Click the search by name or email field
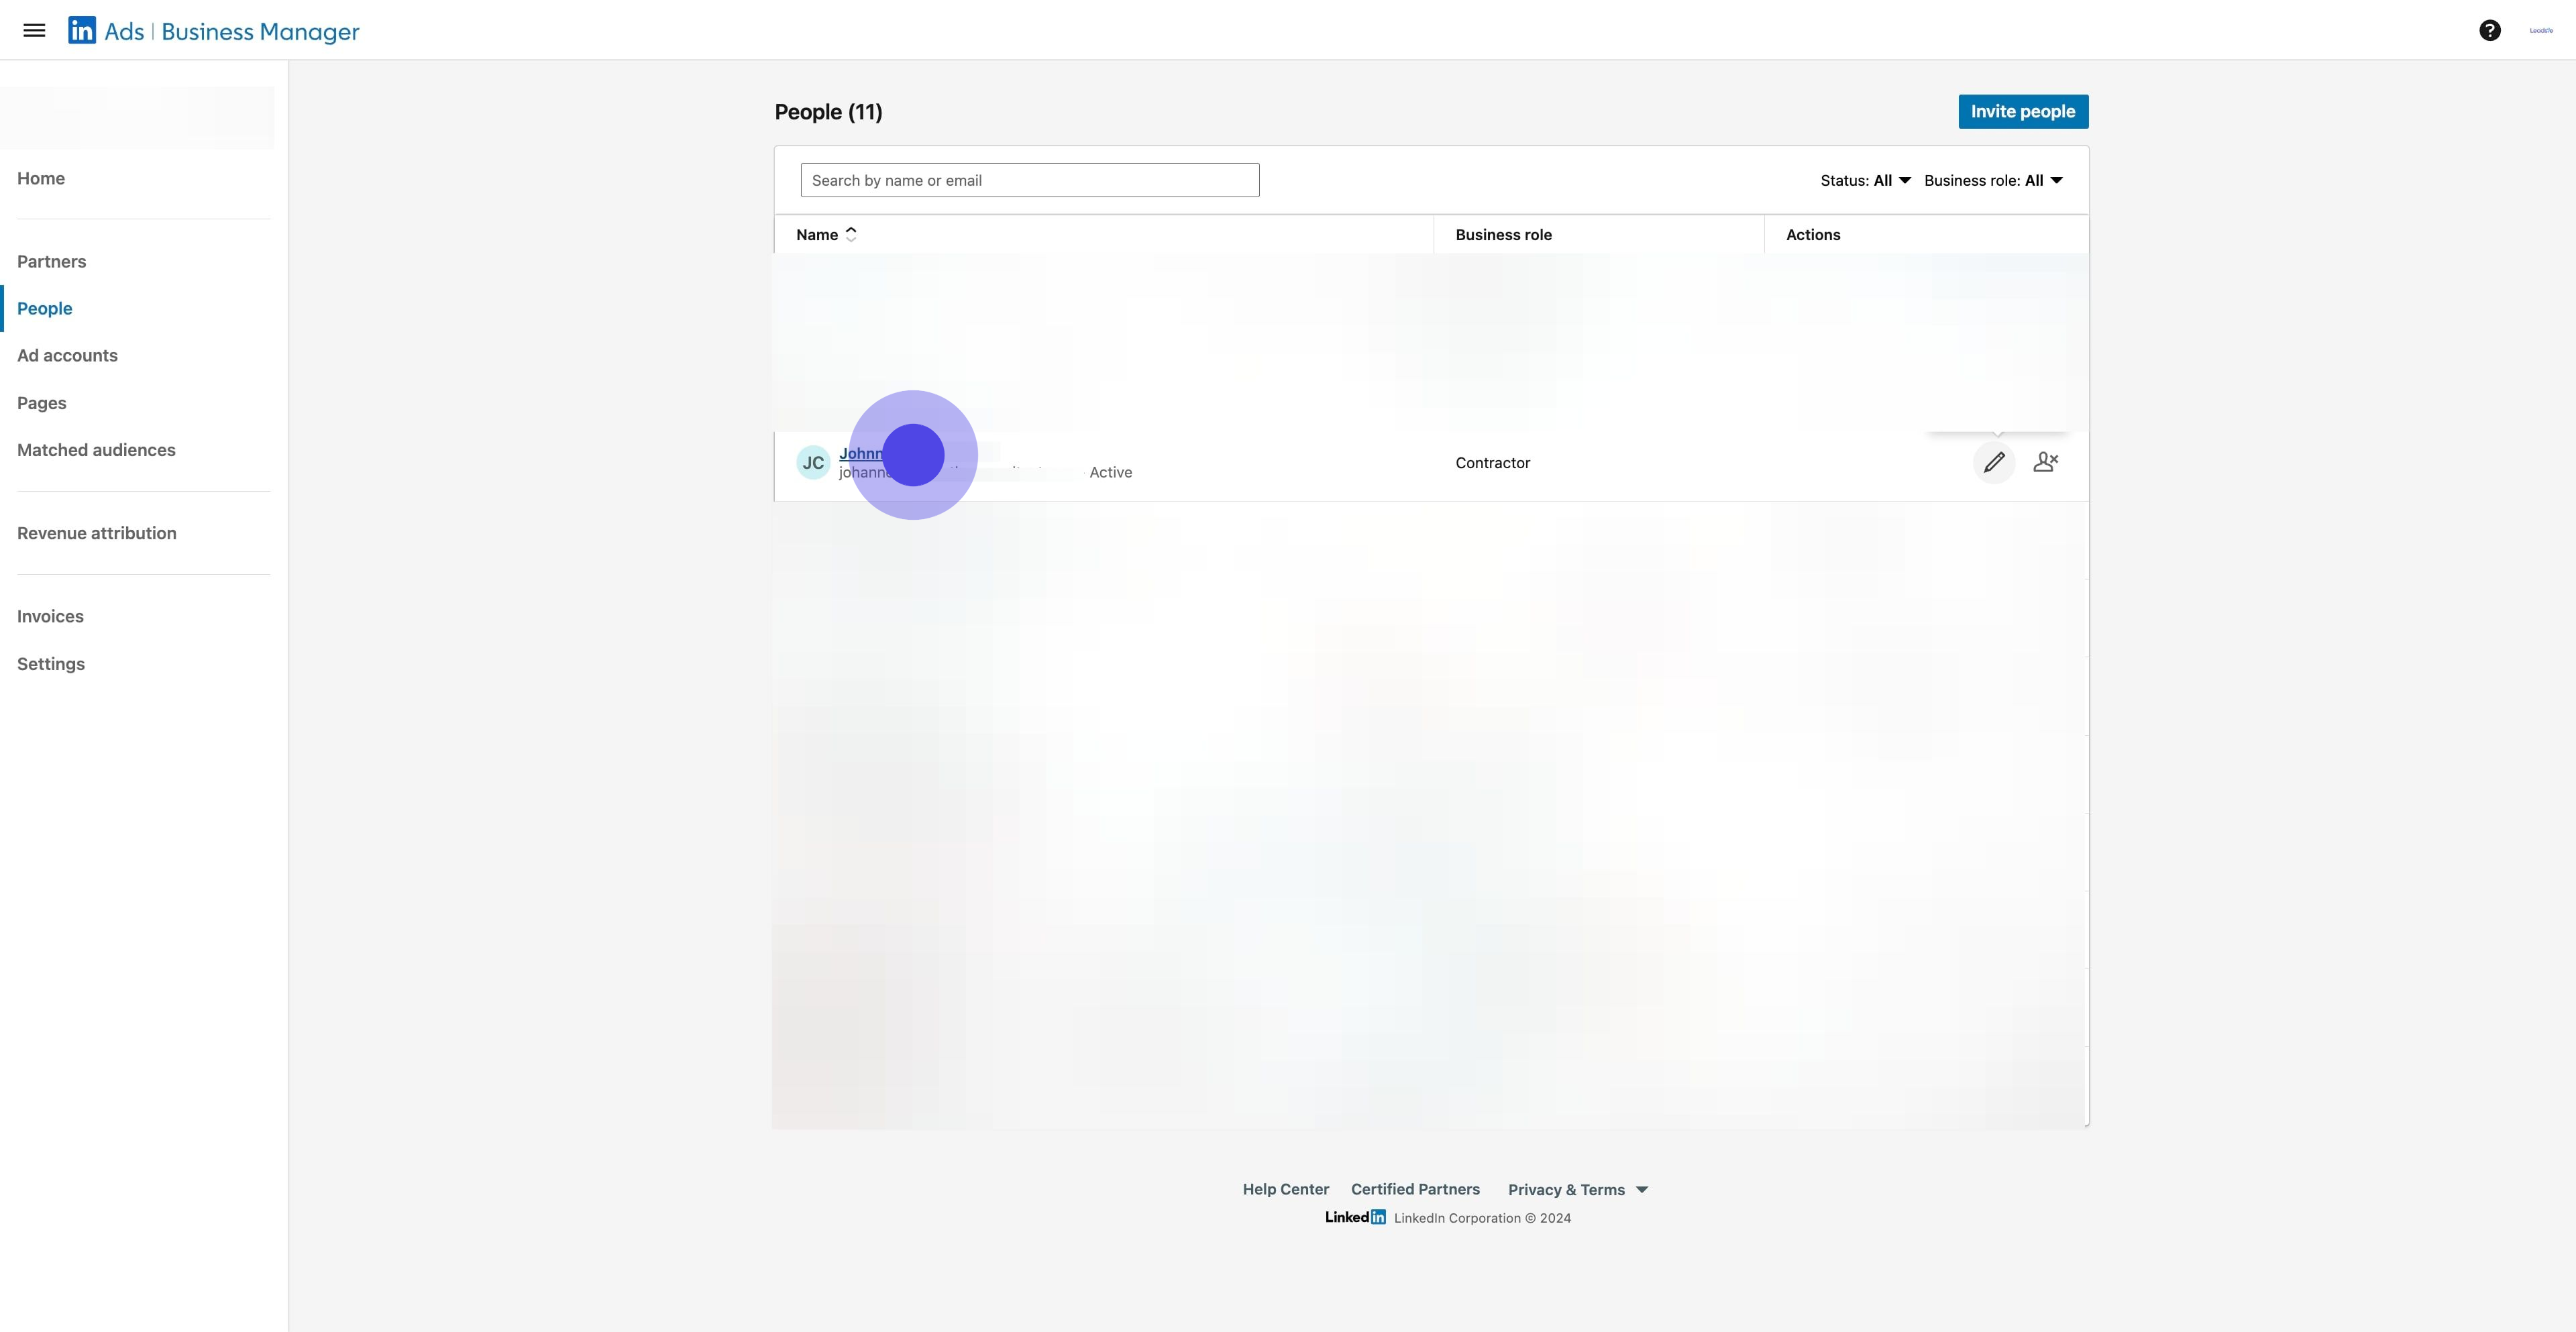 [x=1029, y=180]
